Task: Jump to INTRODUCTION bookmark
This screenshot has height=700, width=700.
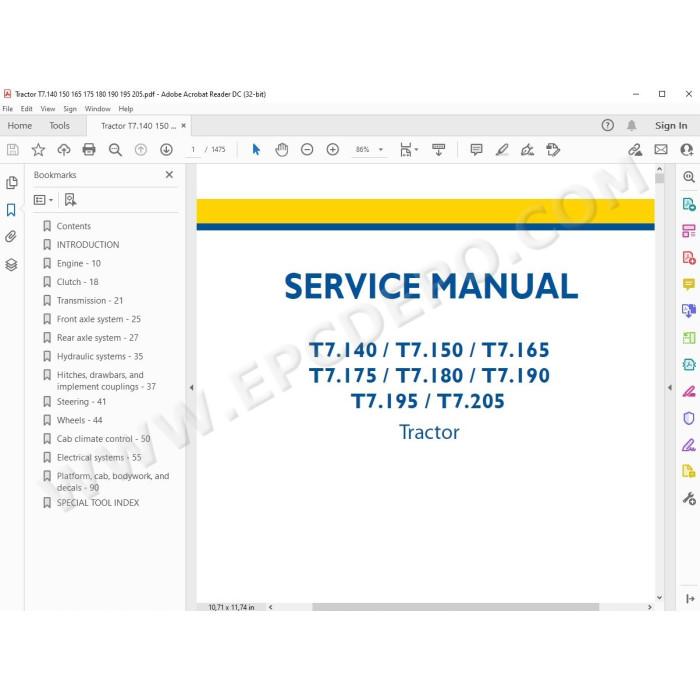Action: [x=88, y=245]
